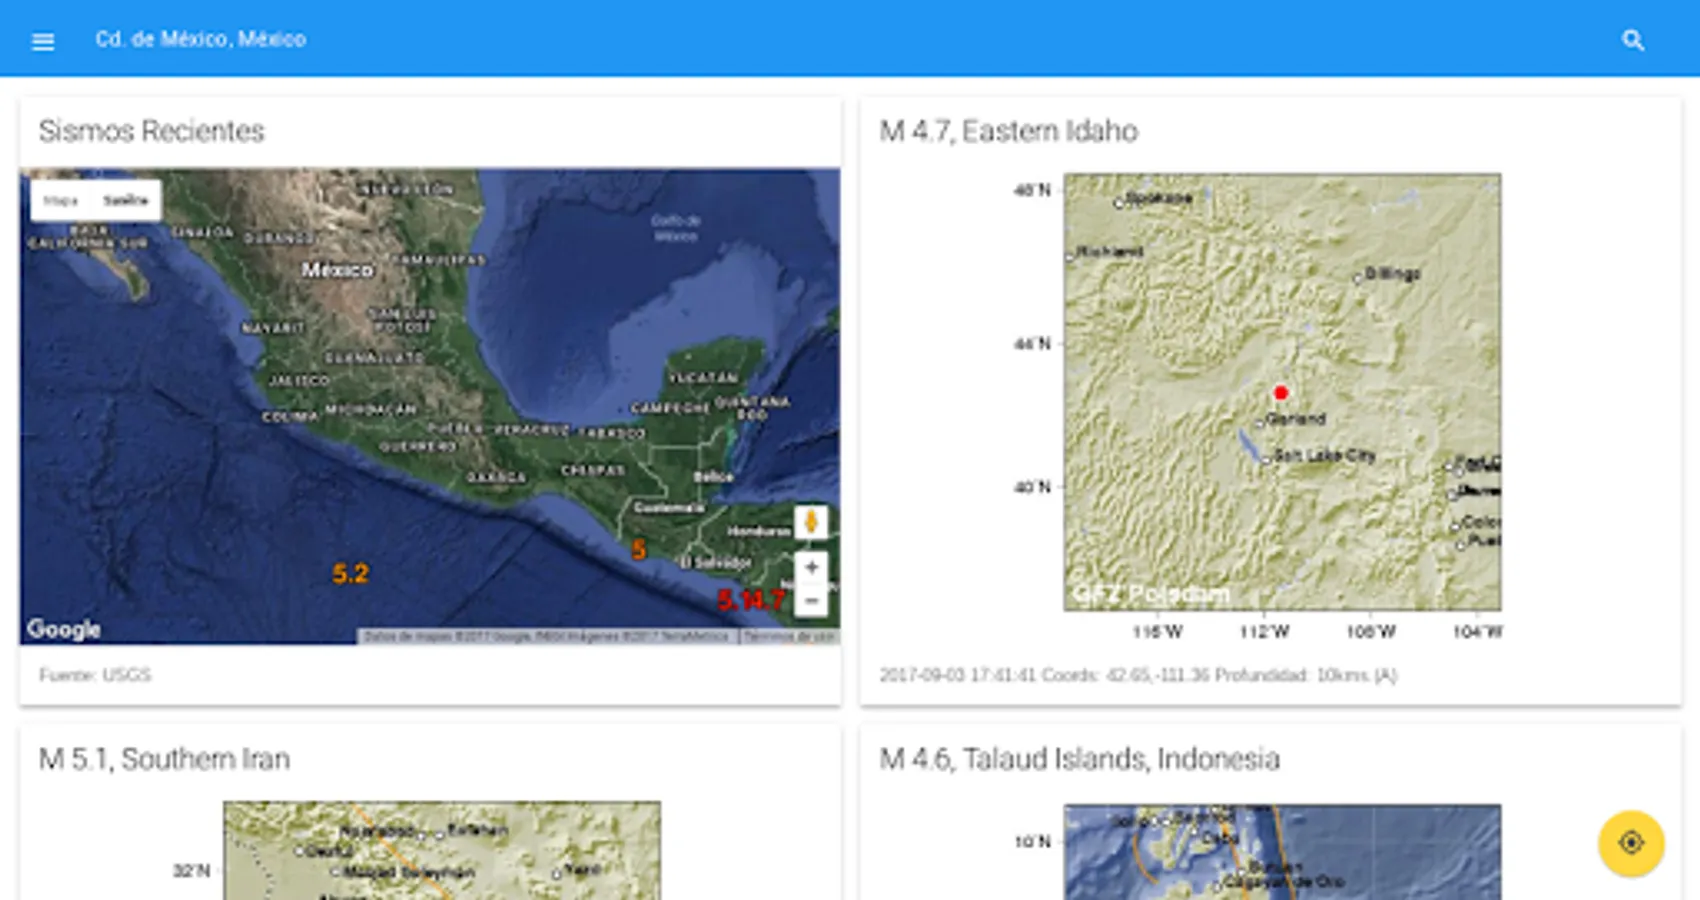Viewport: 1700px width, 900px height.
Task: Click the GFZ Potsdam credit on Idaho map
Action: tap(1151, 594)
